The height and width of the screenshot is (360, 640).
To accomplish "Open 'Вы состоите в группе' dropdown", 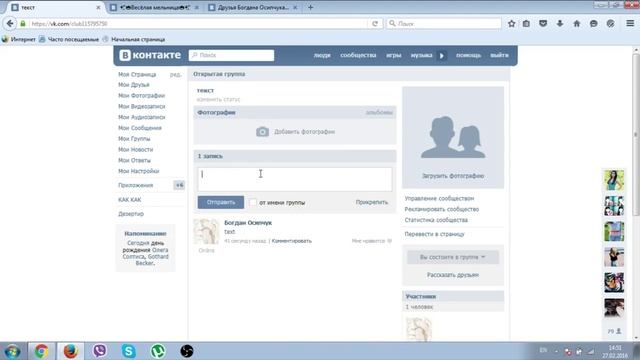I will click(453, 257).
